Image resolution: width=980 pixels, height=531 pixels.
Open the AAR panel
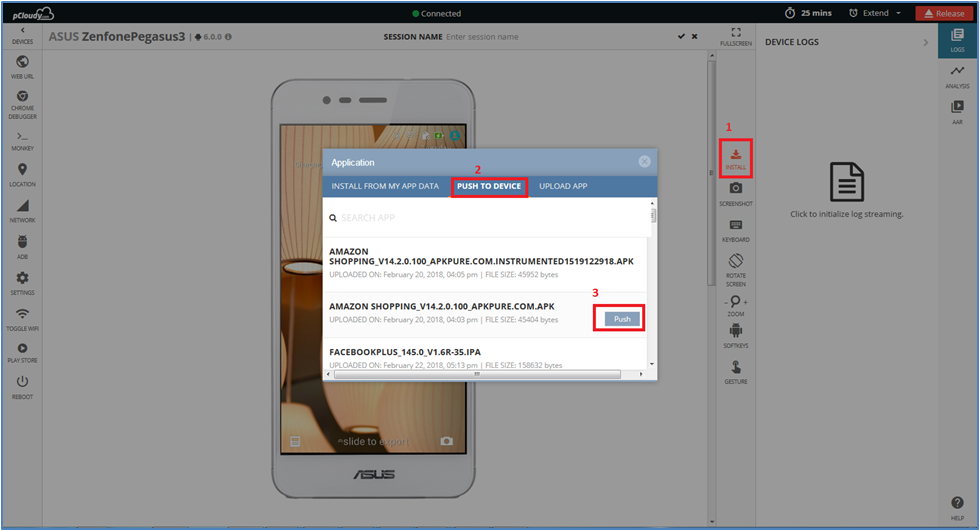tap(957, 112)
